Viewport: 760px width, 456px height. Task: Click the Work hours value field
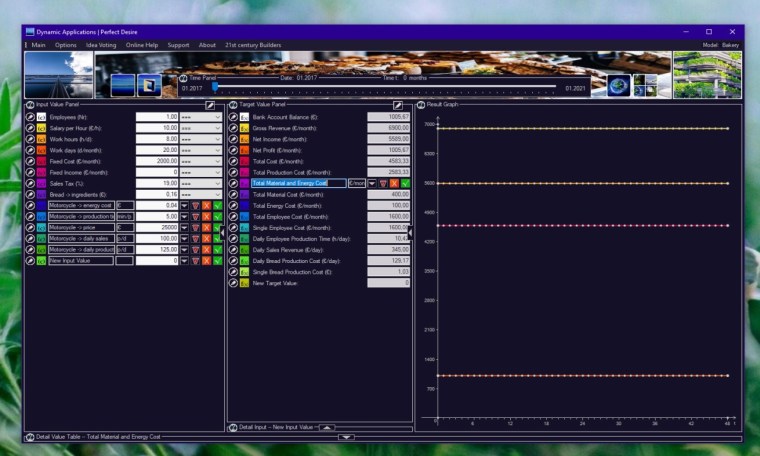[157, 139]
